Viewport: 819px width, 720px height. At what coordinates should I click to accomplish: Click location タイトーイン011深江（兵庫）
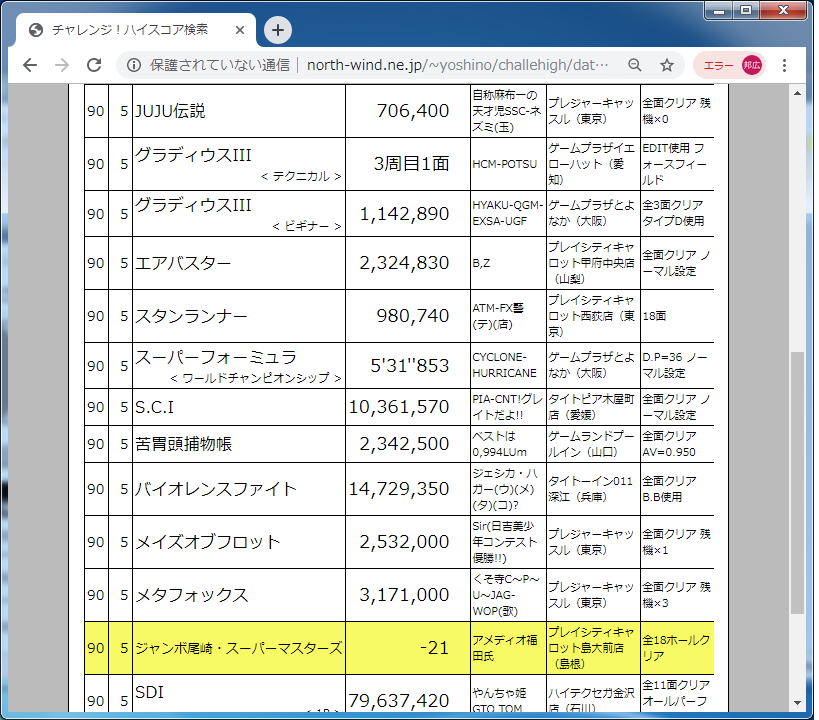[x=591, y=489]
